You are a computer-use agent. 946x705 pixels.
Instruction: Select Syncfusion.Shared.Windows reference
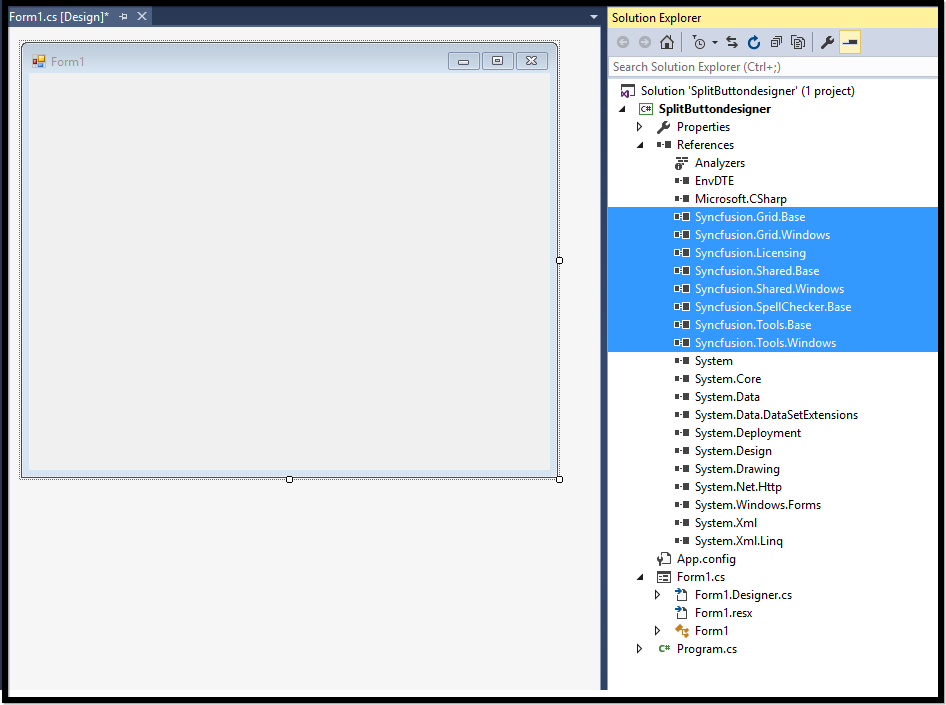[769, 289]
